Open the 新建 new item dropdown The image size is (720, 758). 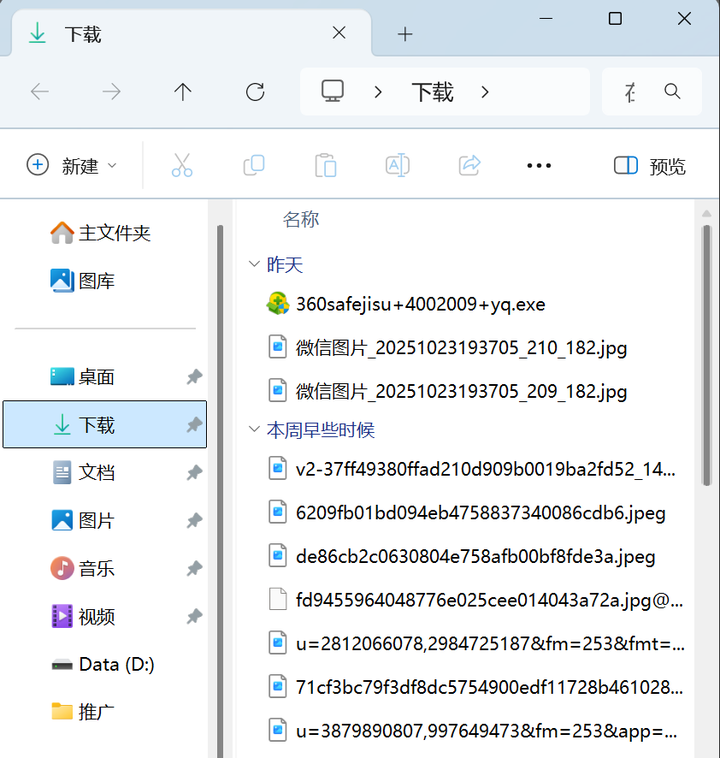coord(72,165)
